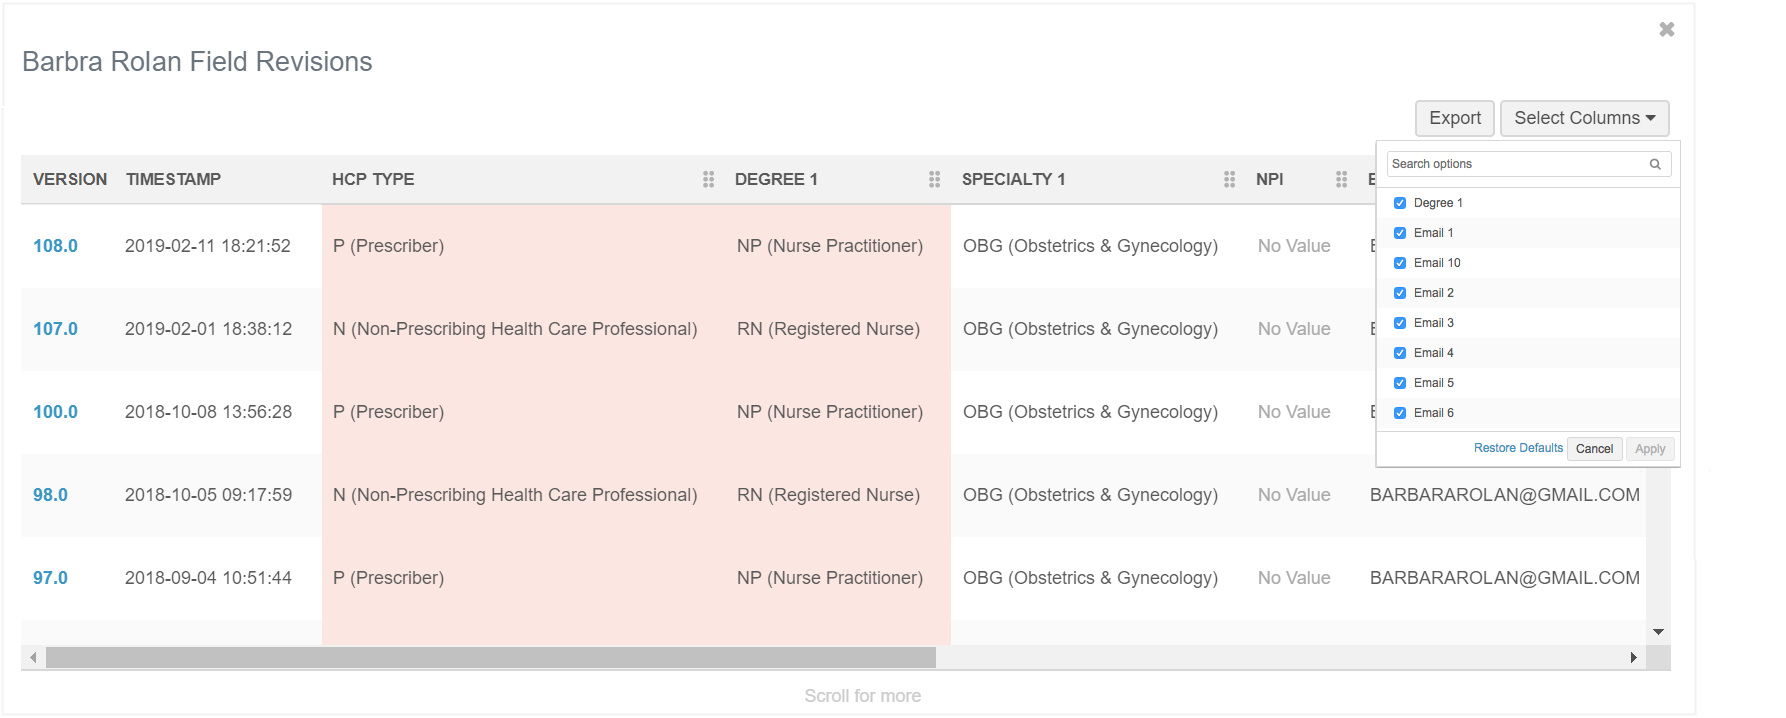Click the NPI column drag handle

pos(1341,179)
